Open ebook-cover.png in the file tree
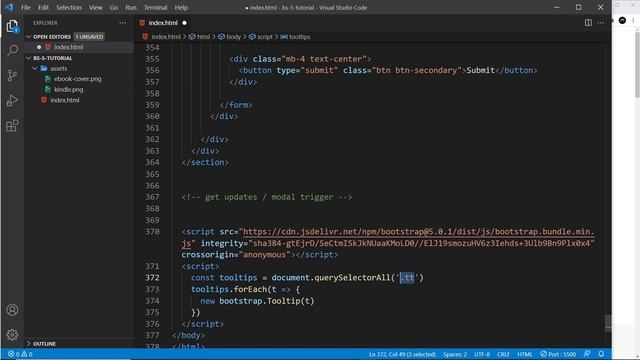This screenshot has height=360, width=640. 78,79
